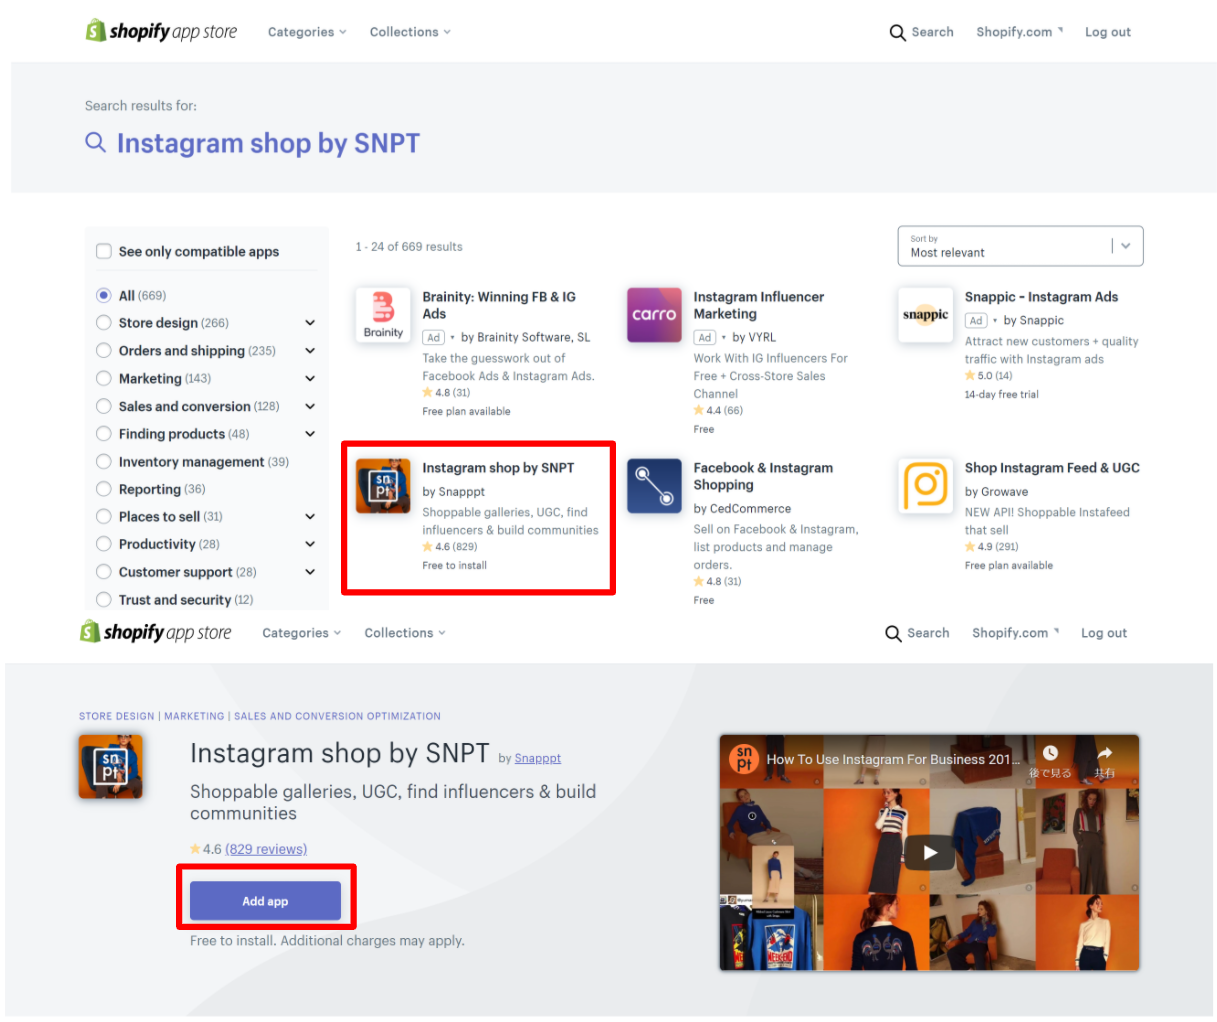The width and height of the screenshot is (1217, 1022).
Task: Open Instagram Influencer Marketing title
Action: pos(759,305)
